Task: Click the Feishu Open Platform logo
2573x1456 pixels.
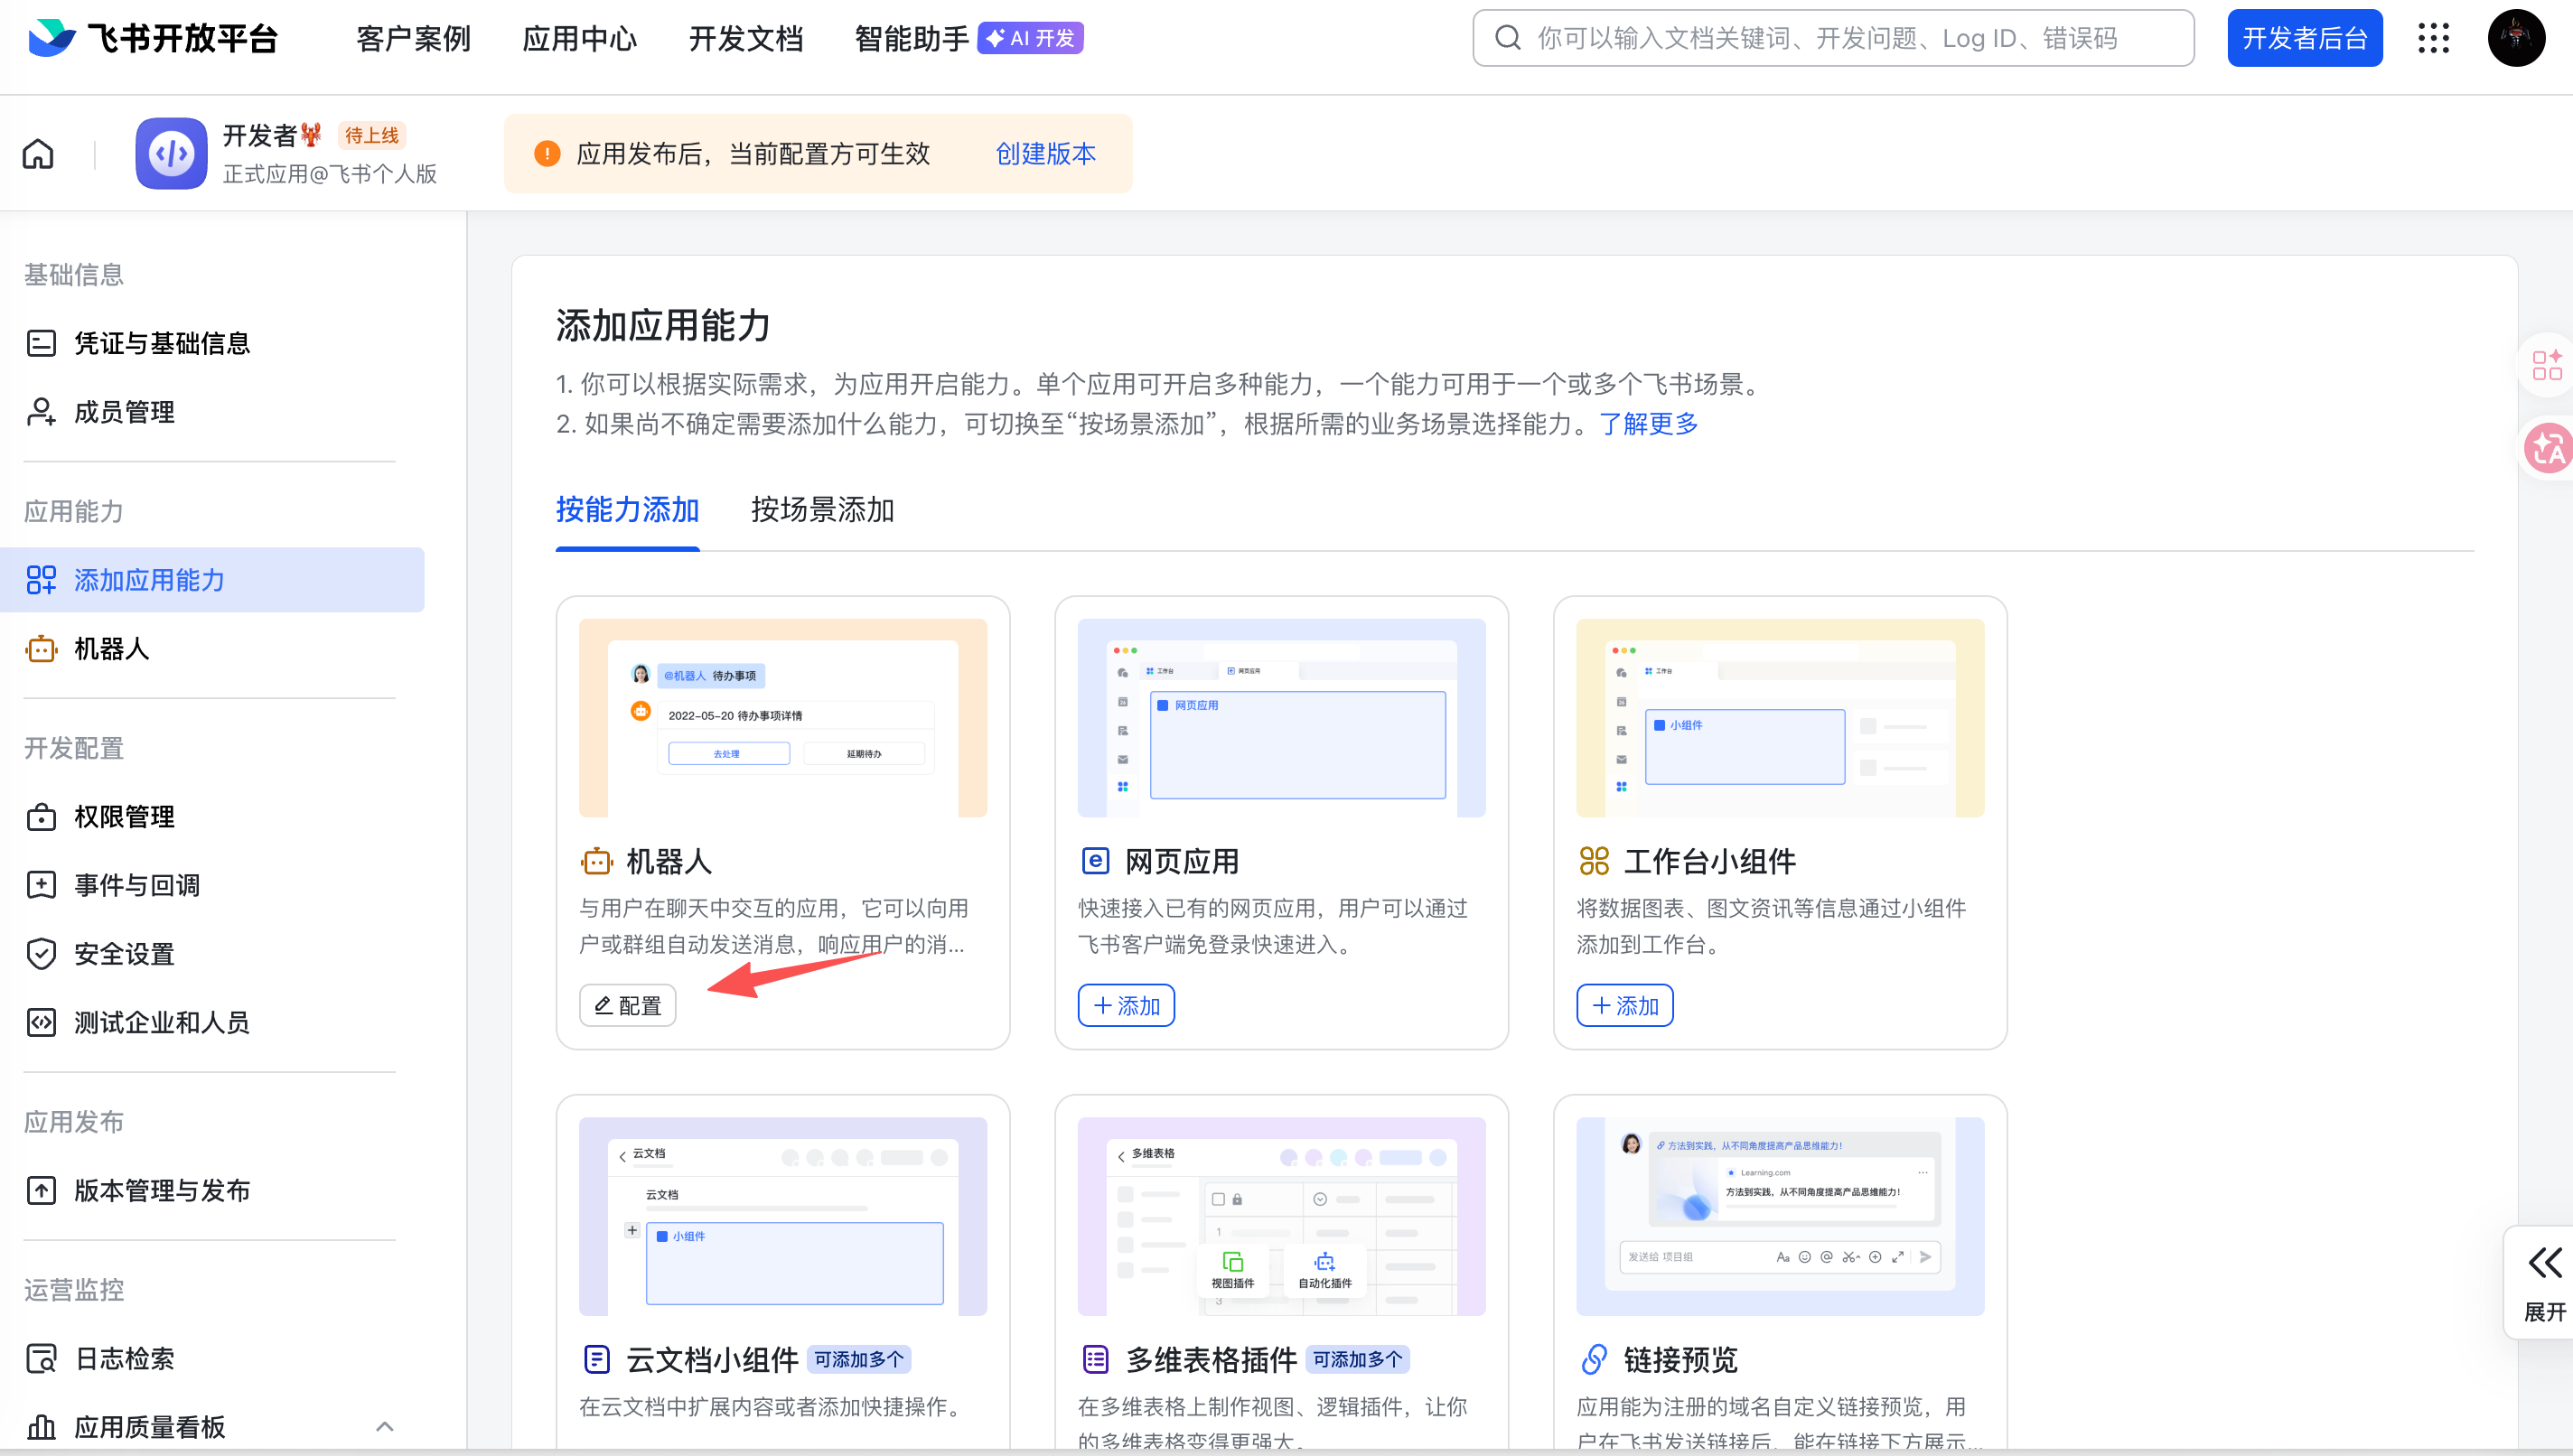Action: [153, 38]
